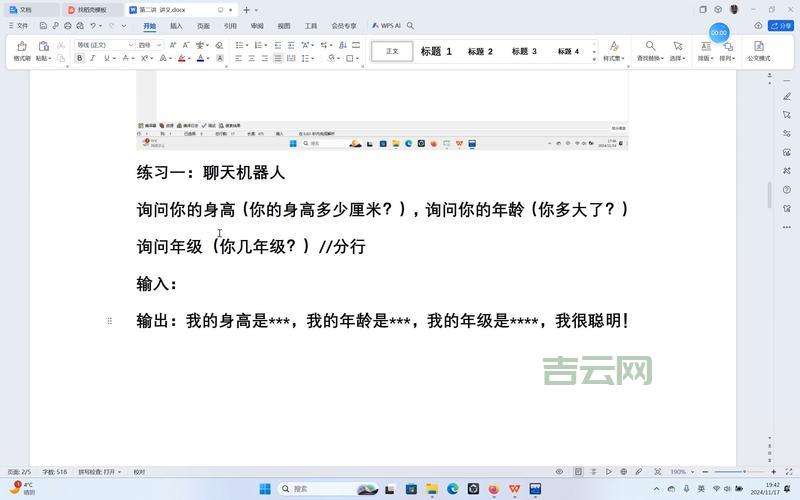Viewport: 800px width, 500px height.
Task: Switch to the Review (审阅) tab
Action: tap(257, 26)
